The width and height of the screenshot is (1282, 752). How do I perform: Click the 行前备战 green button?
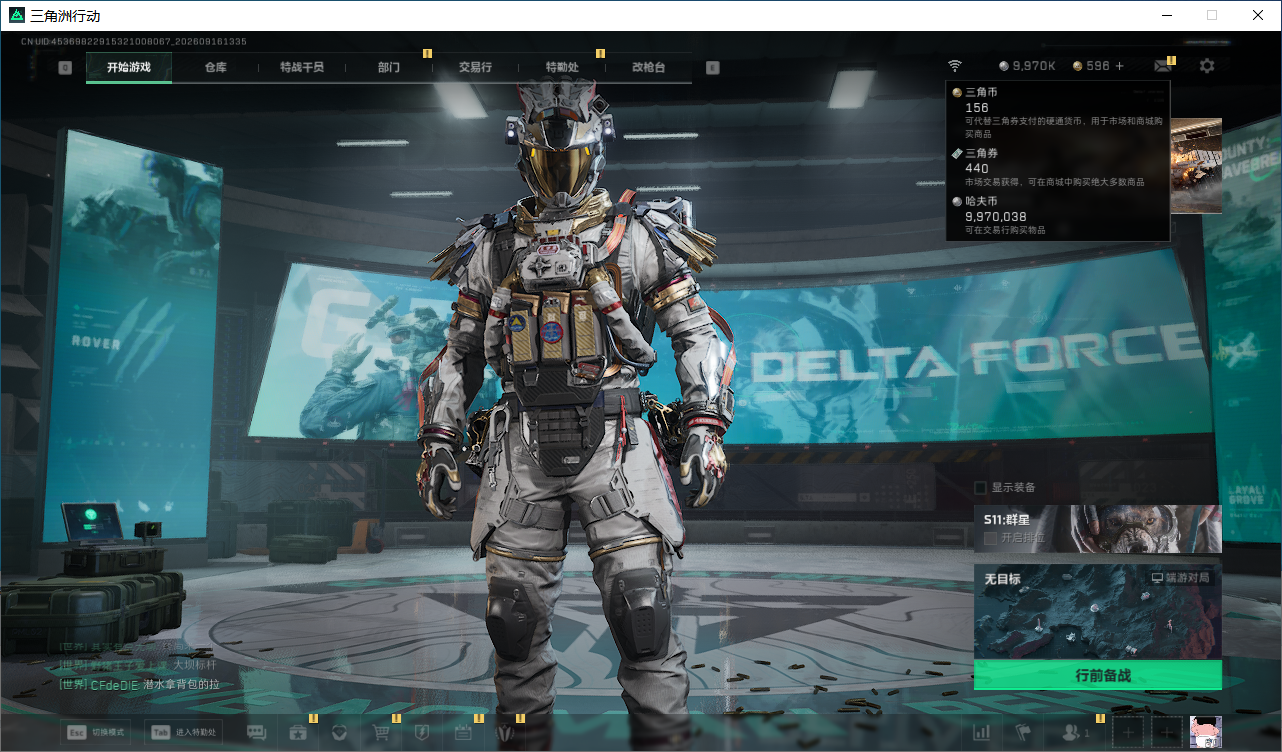click(x=1098, y=675)
